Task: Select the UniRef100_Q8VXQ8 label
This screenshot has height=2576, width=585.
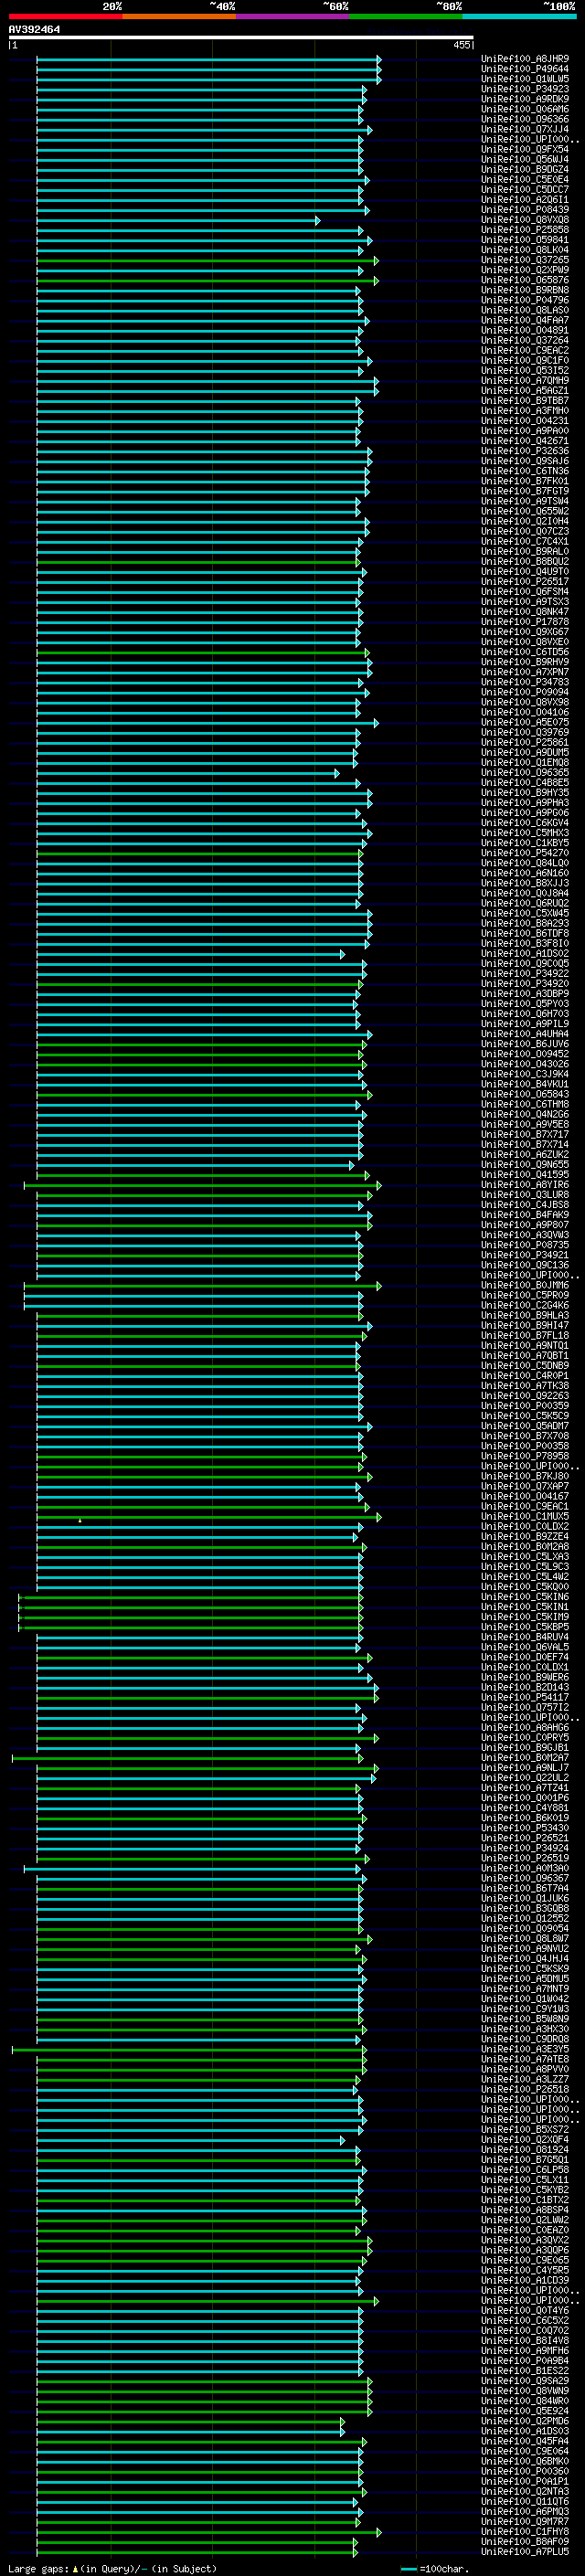Action: (x=525, y=220)
